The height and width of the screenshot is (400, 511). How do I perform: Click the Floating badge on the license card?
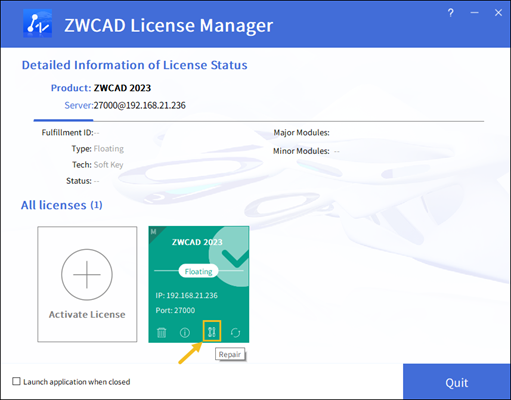pos(198,271)
